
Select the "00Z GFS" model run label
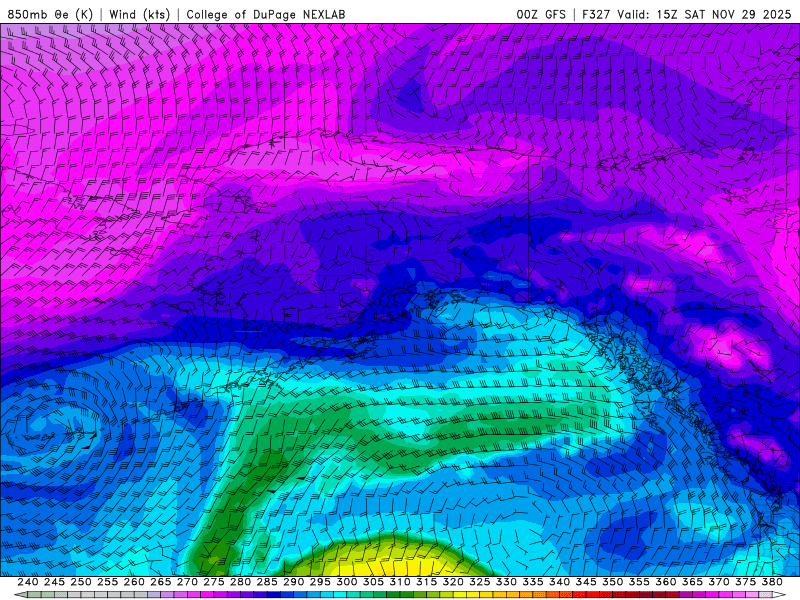[x=541, y=14]
